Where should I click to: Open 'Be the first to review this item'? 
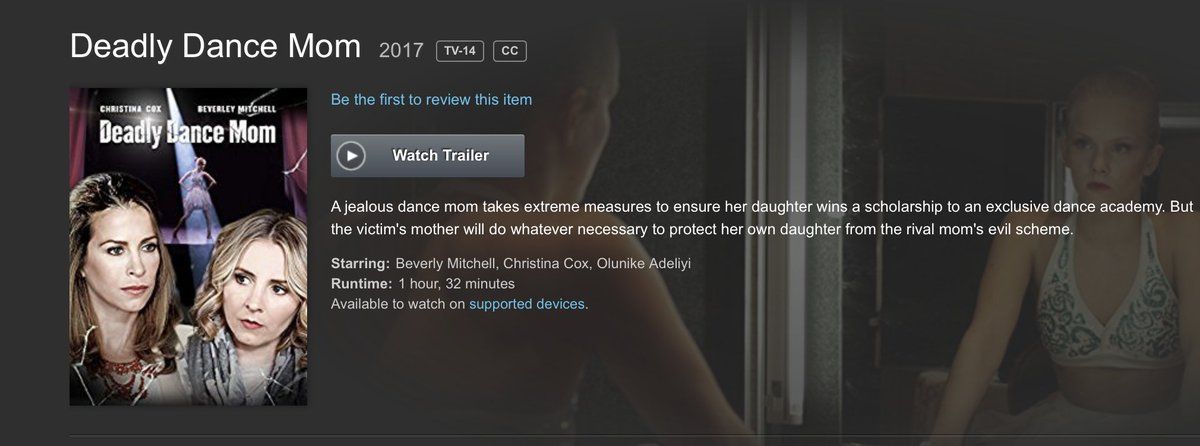(431, 99)
